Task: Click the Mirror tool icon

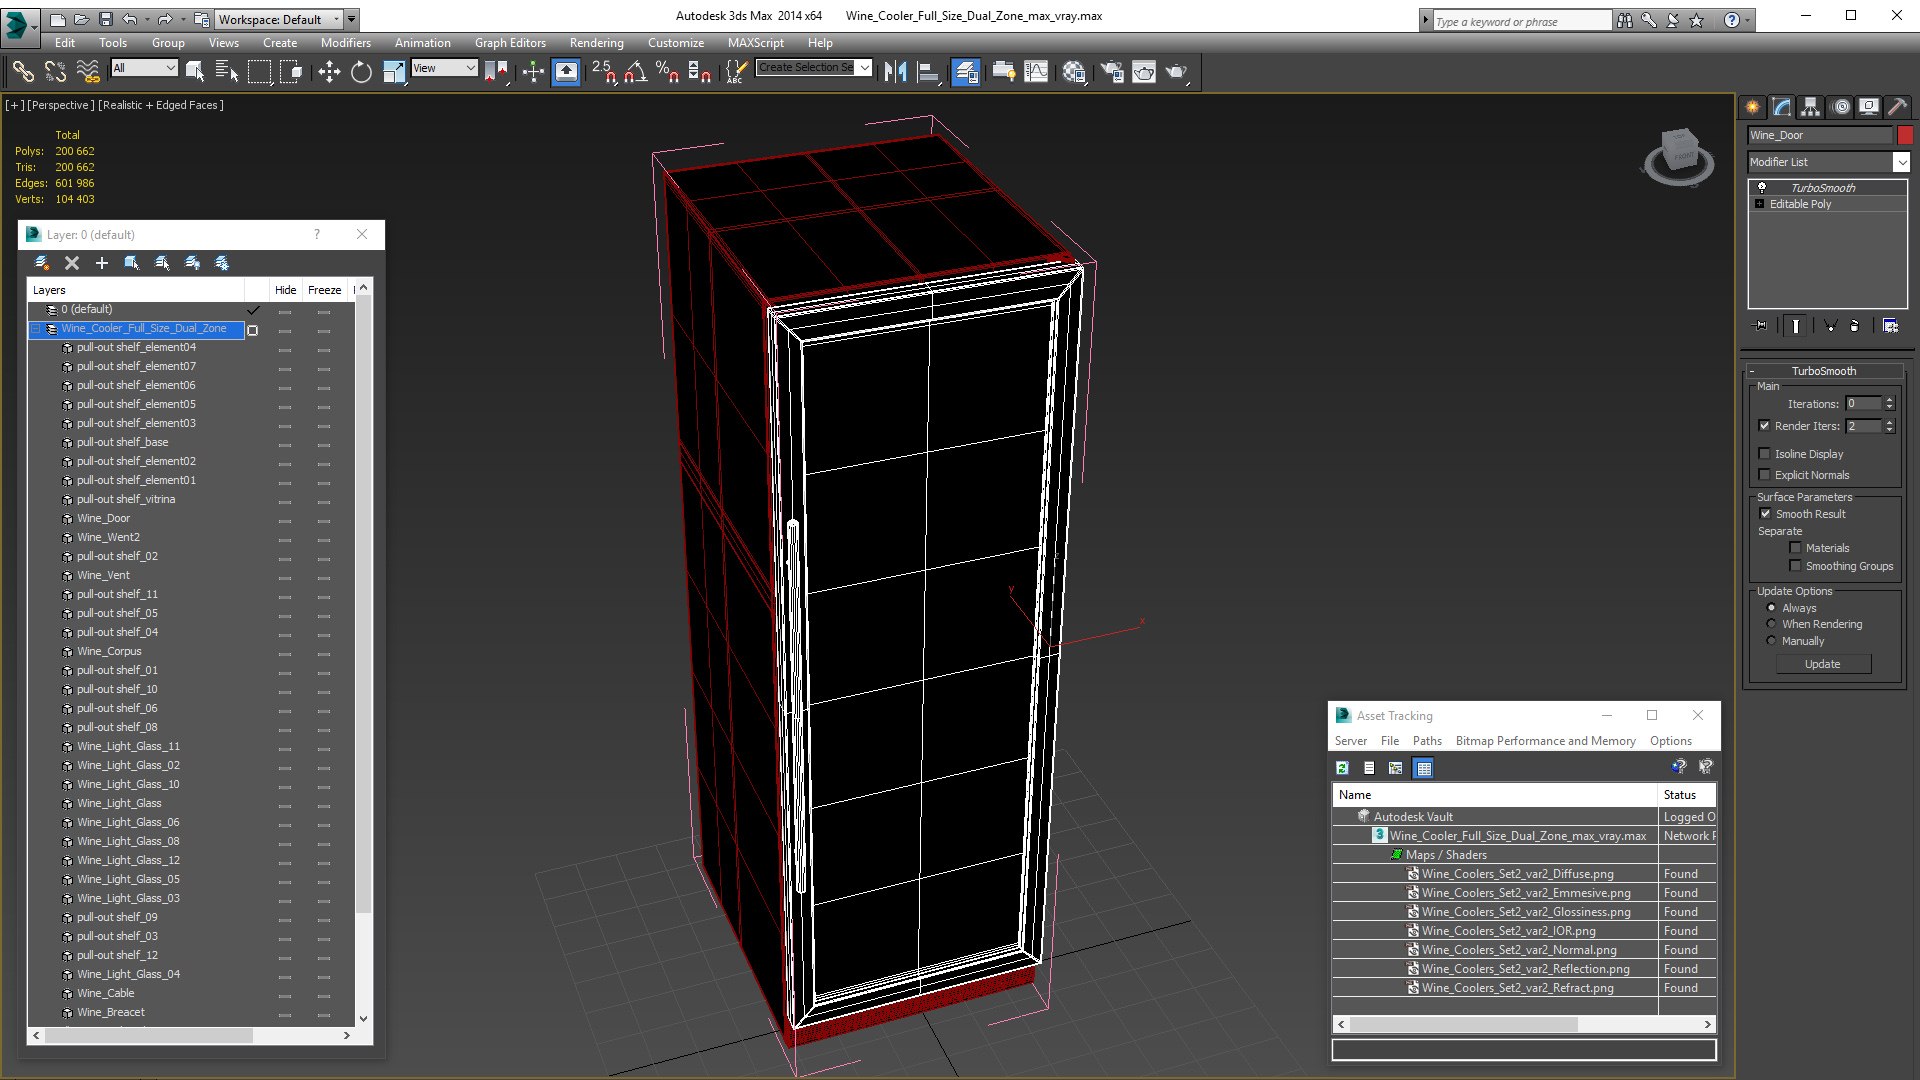Action: [x=895, y=71]
